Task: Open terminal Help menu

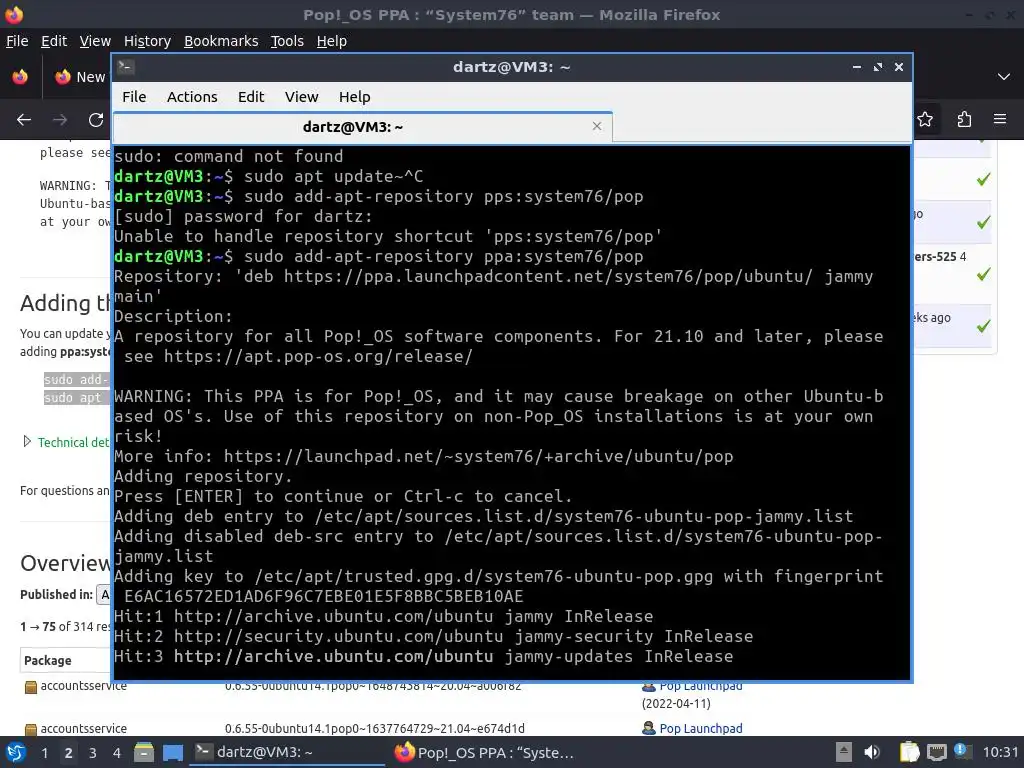Action: click(x=355, y=97)
